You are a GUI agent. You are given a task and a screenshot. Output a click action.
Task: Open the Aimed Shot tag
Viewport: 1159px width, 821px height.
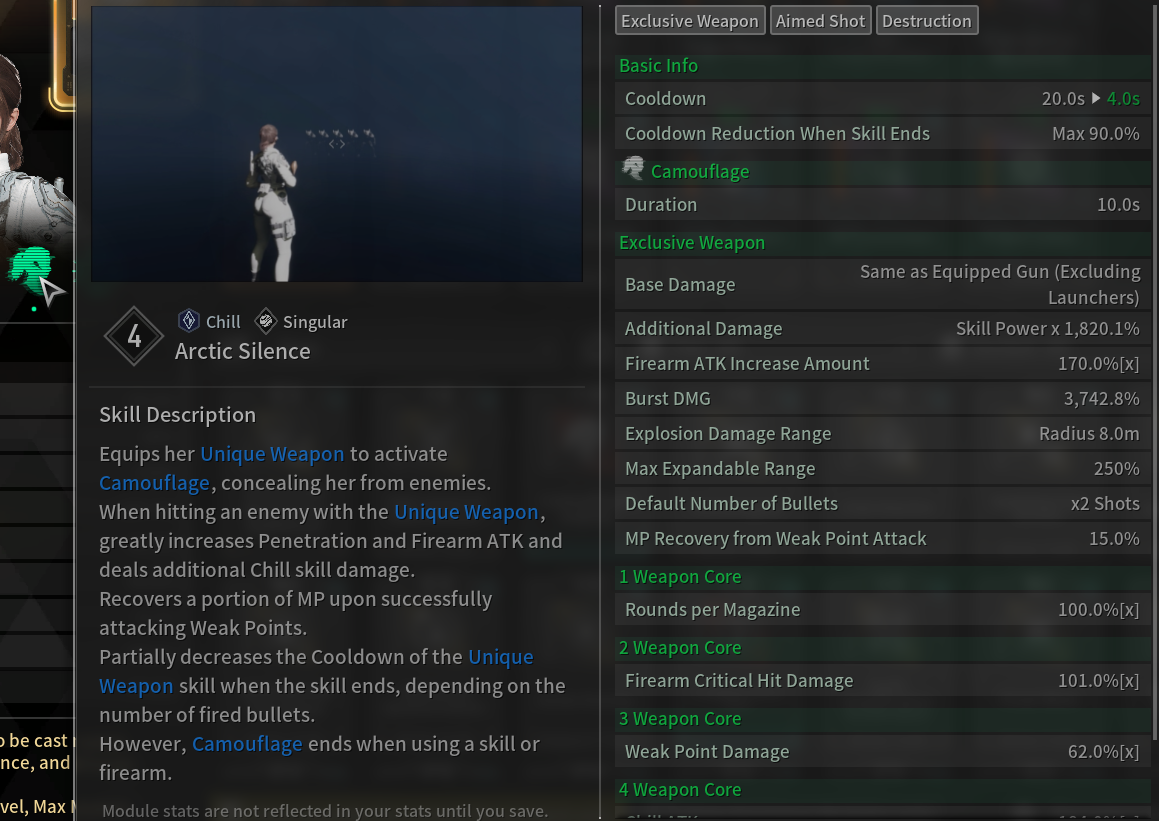click(x=820, y=21)
